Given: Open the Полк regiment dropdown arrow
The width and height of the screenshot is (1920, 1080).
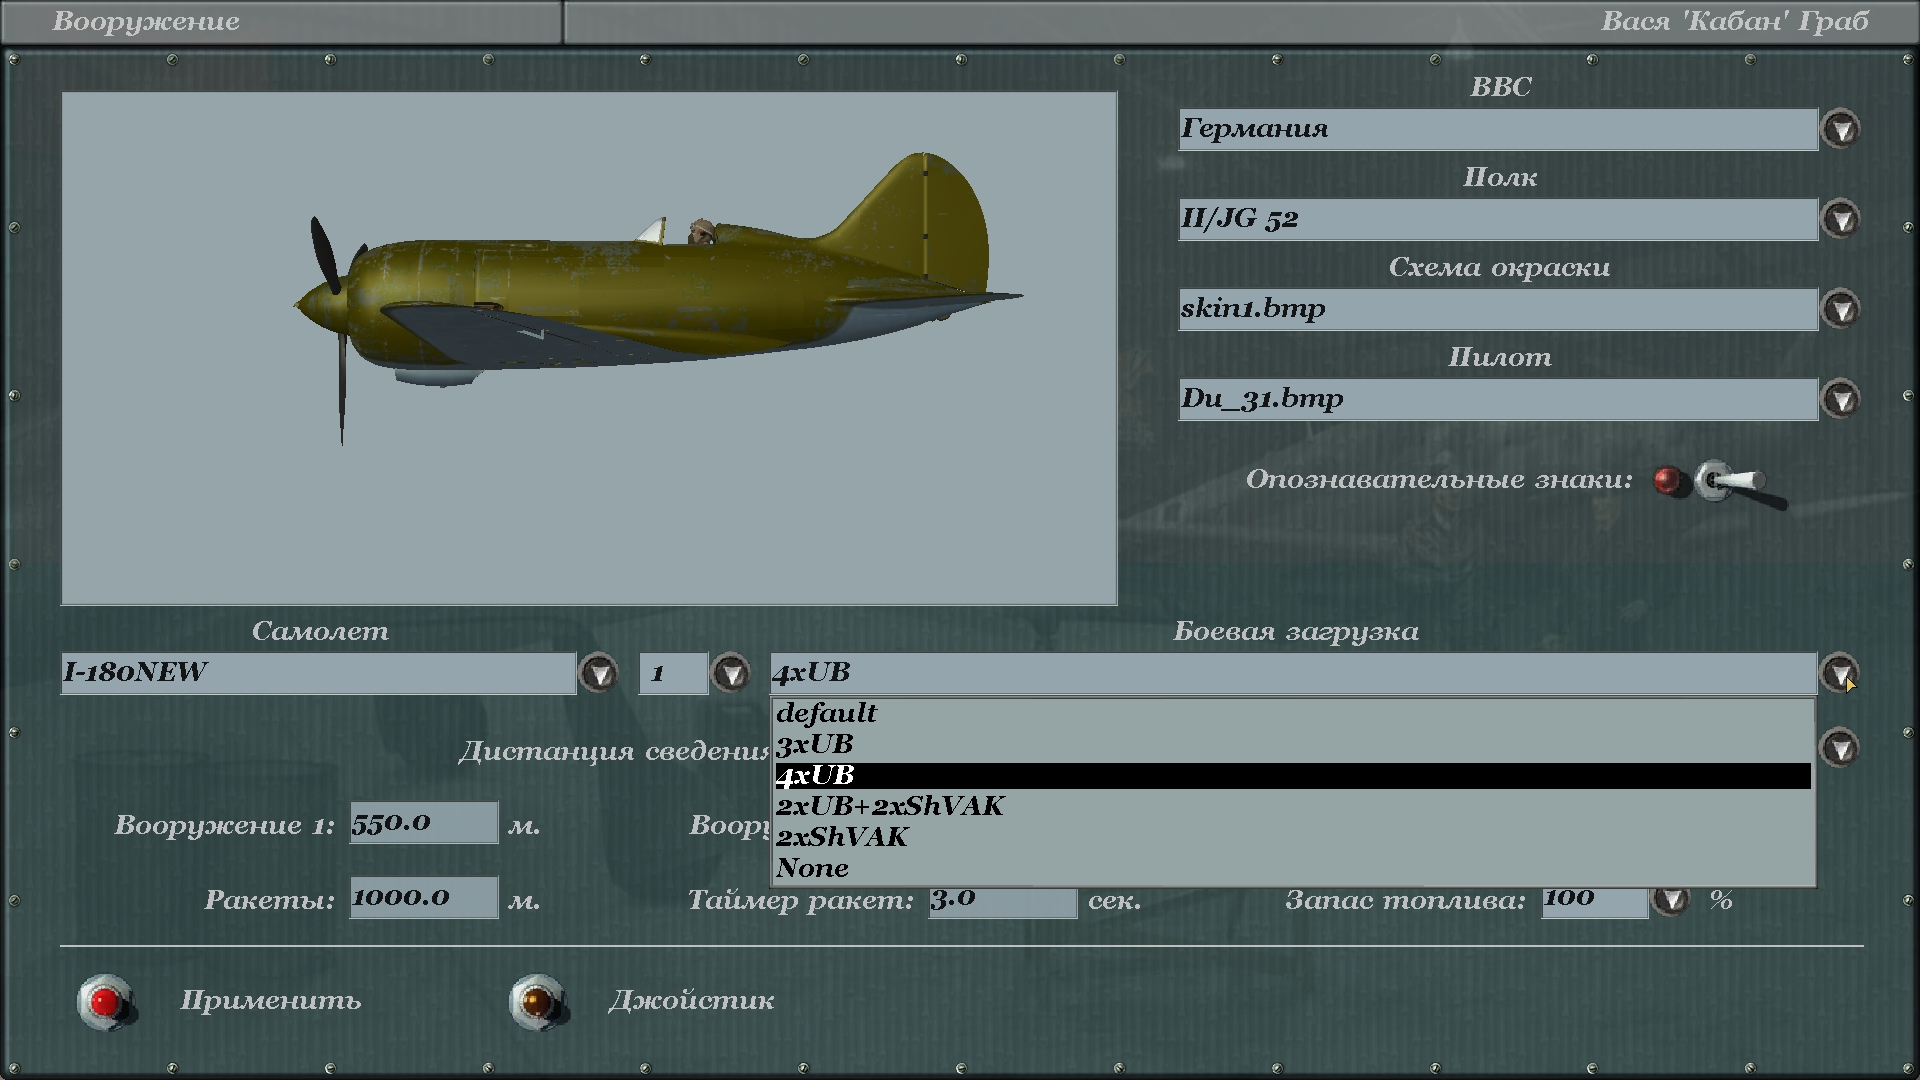Looking at the screenshot, I should [x=1840, y=220].
